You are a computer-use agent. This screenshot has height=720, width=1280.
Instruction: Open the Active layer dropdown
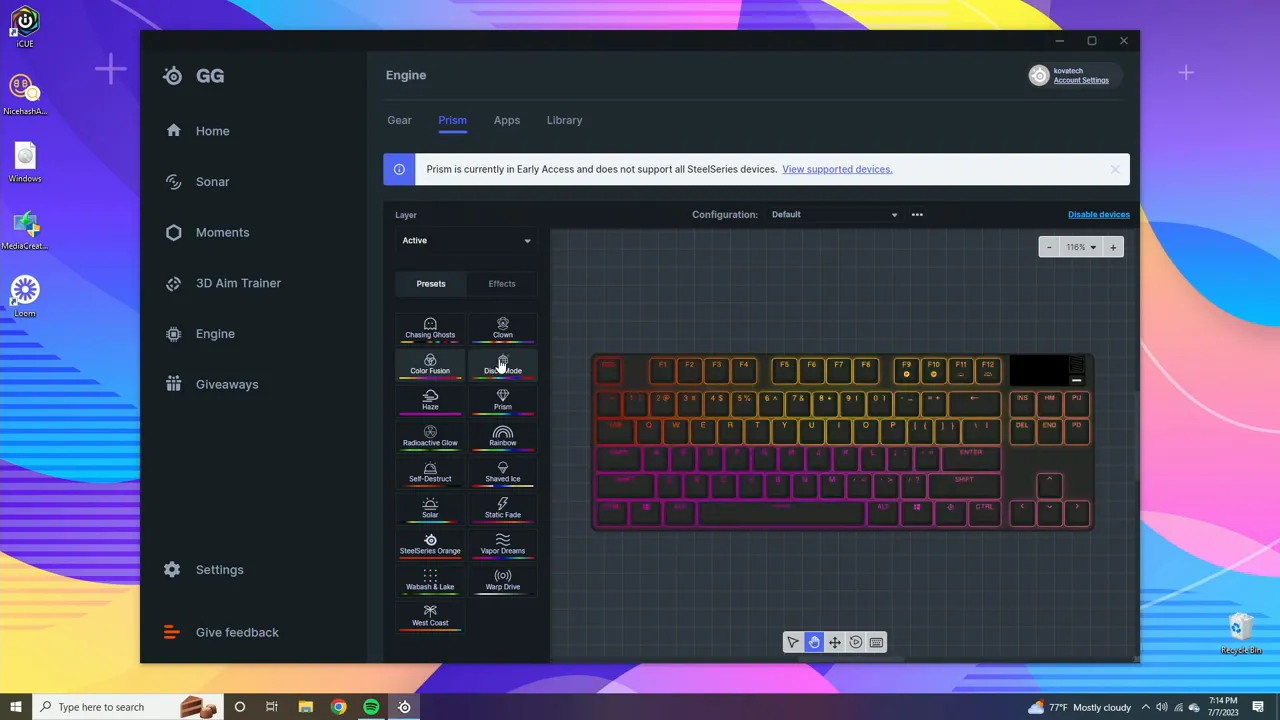coord(466,240)
